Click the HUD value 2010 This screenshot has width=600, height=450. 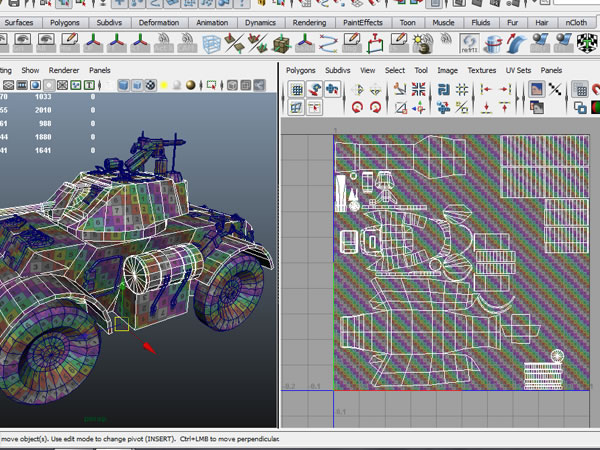(x=43, y=110)
